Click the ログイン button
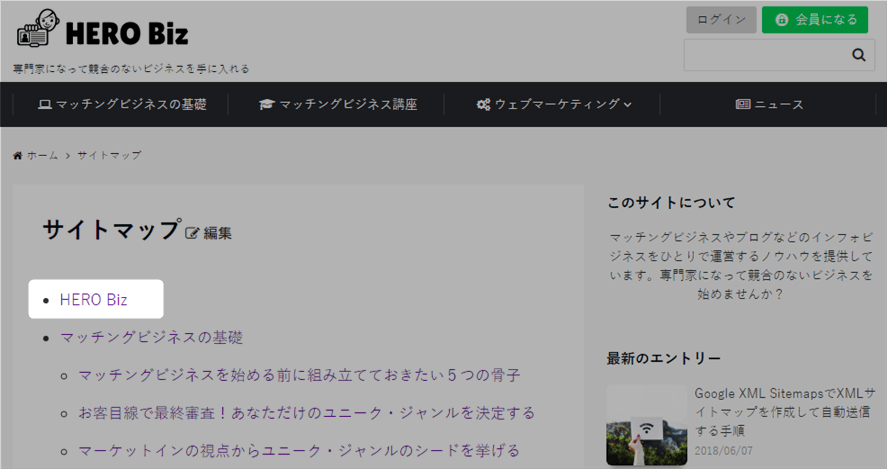The image size is (887, 469). (x=721, y=20)
